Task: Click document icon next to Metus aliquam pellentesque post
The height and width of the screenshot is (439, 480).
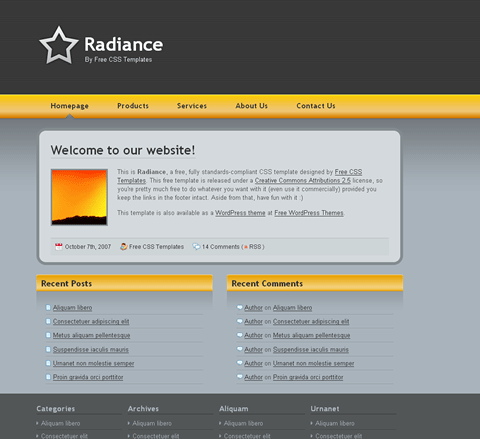Action: click(48, 335)
